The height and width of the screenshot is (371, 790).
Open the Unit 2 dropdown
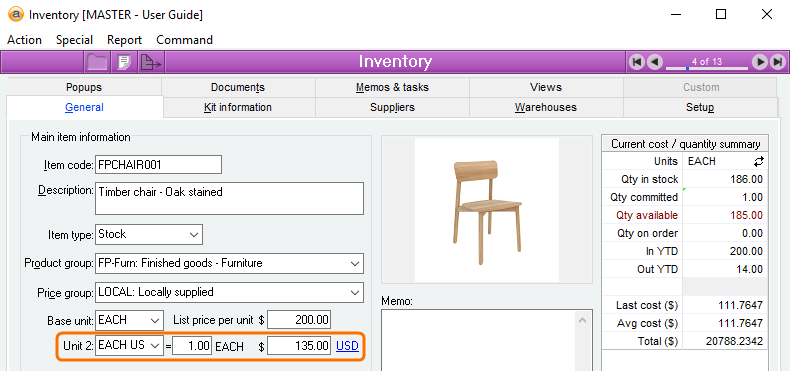pyautogui.click(x=155, y=346)
